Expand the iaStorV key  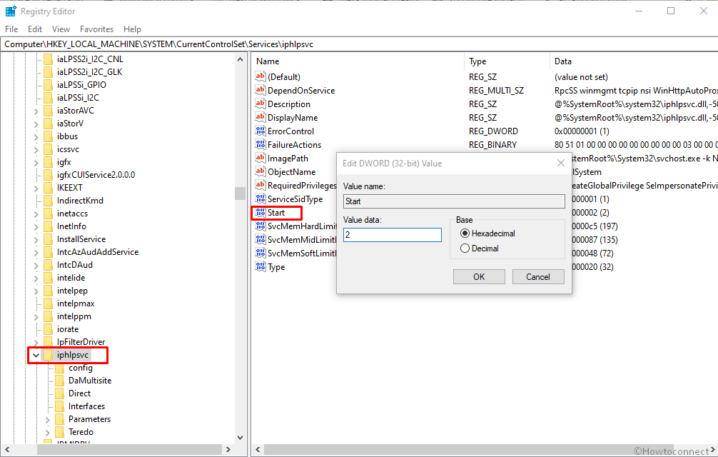click(36, 124)
